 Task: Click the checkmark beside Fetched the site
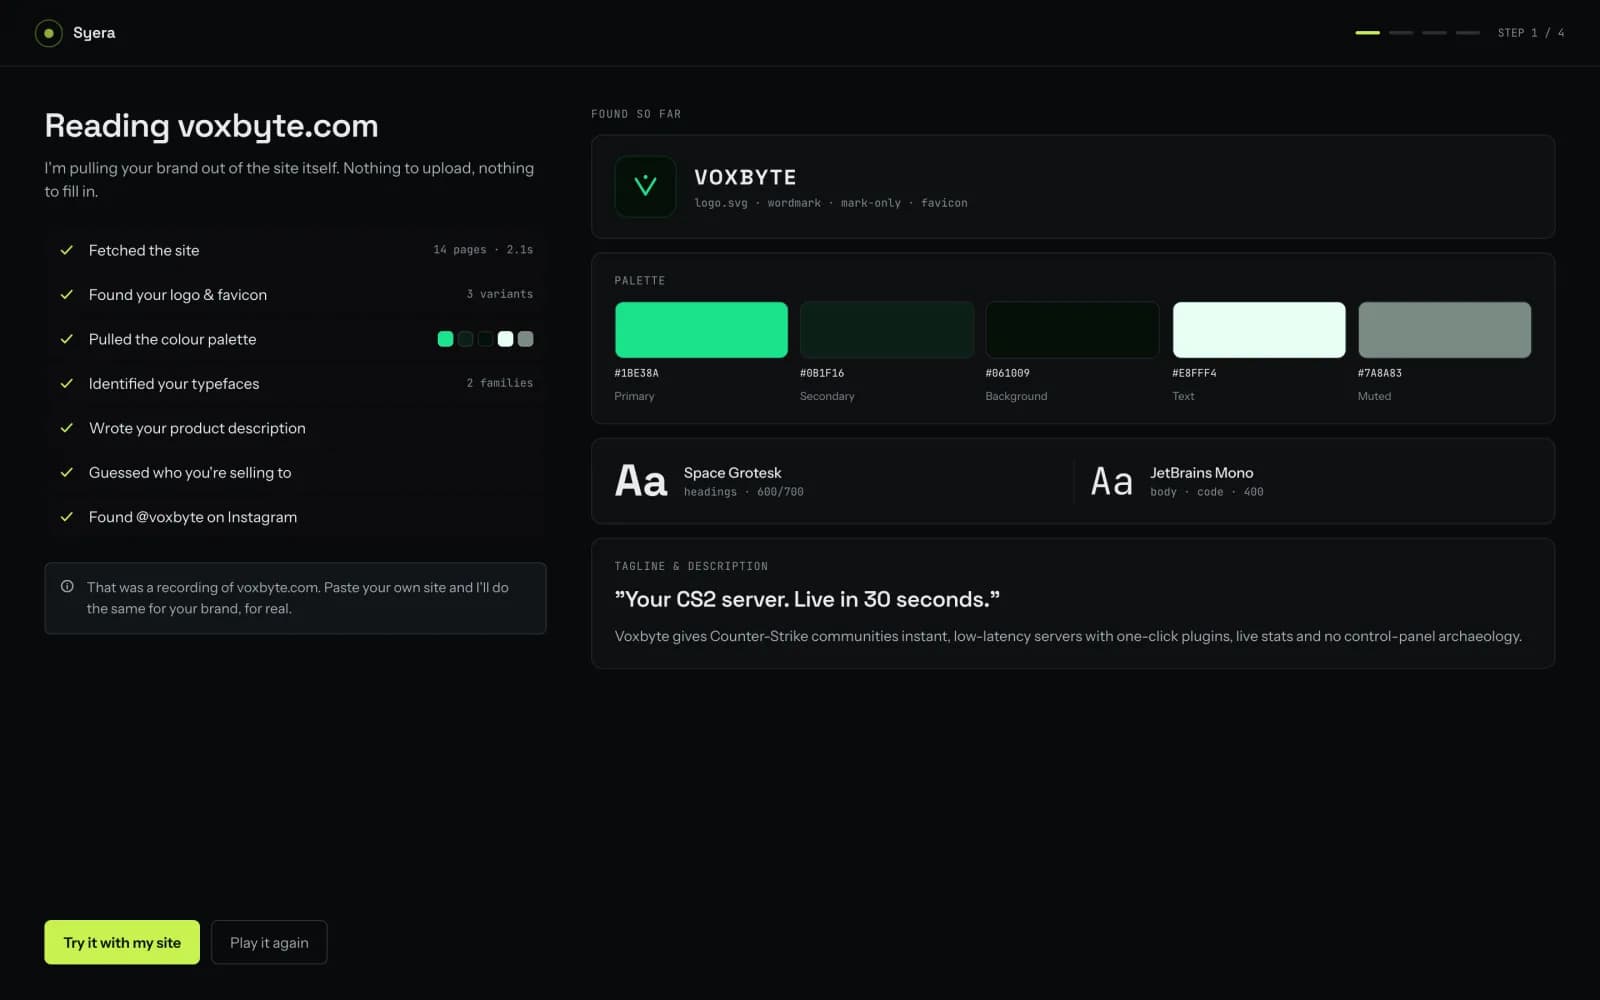(67, 250)
